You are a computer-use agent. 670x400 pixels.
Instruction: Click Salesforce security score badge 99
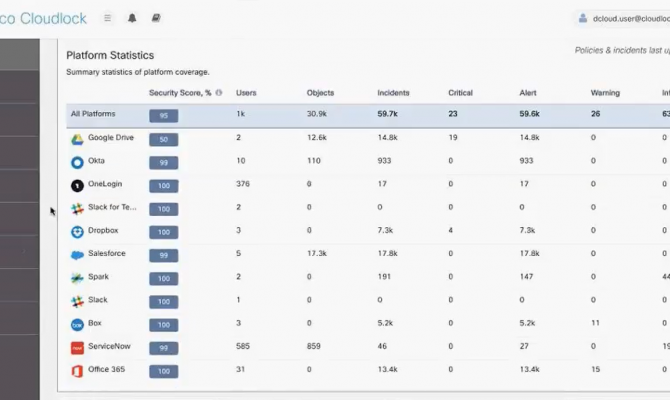164,255
